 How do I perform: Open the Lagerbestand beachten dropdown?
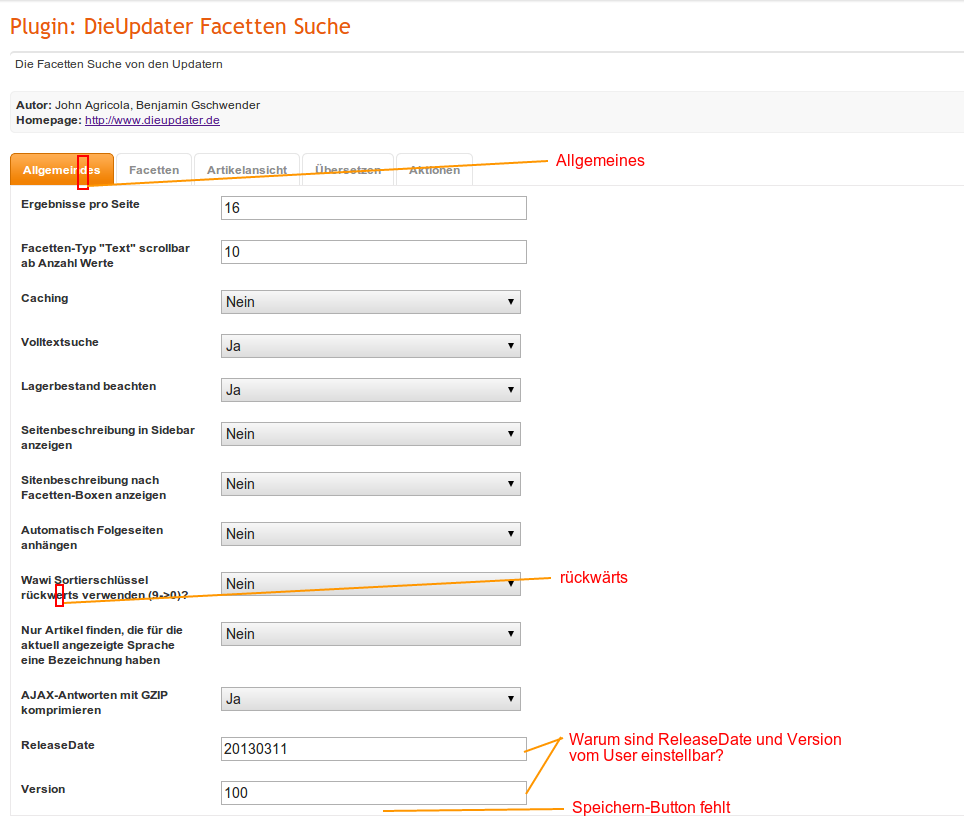[371, 390]
